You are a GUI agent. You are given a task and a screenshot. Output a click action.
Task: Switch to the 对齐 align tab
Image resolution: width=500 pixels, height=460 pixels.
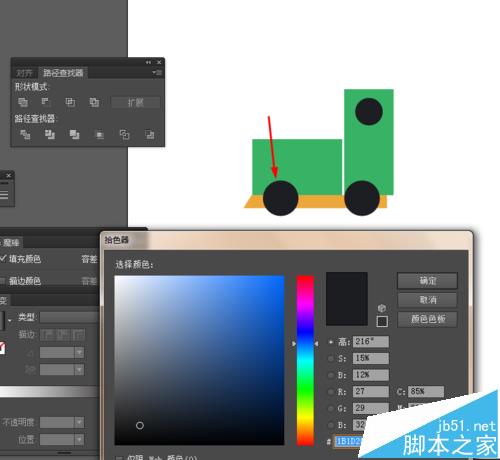[x=25, y=73]
